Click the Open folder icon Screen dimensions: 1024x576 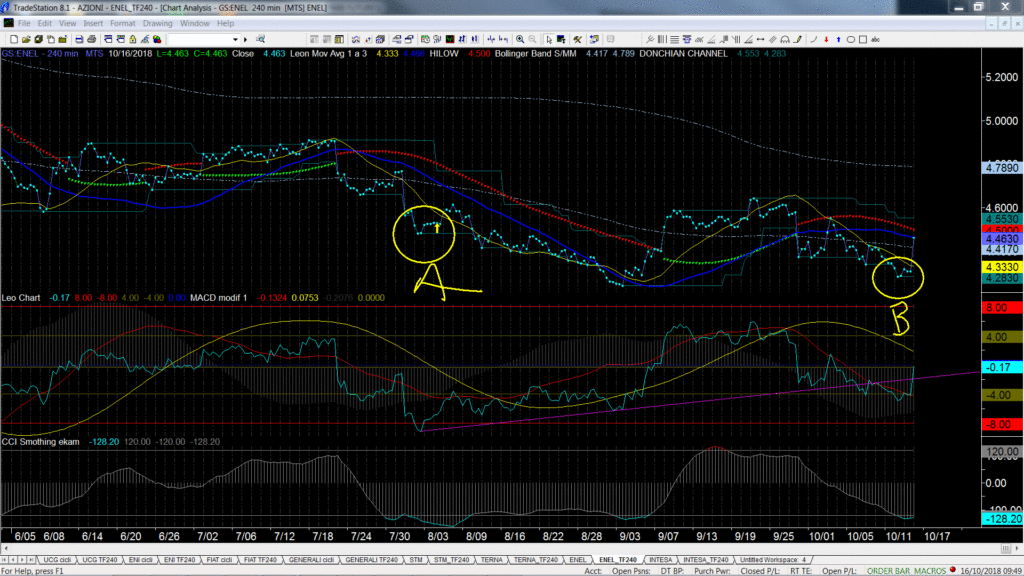[26, 40]
